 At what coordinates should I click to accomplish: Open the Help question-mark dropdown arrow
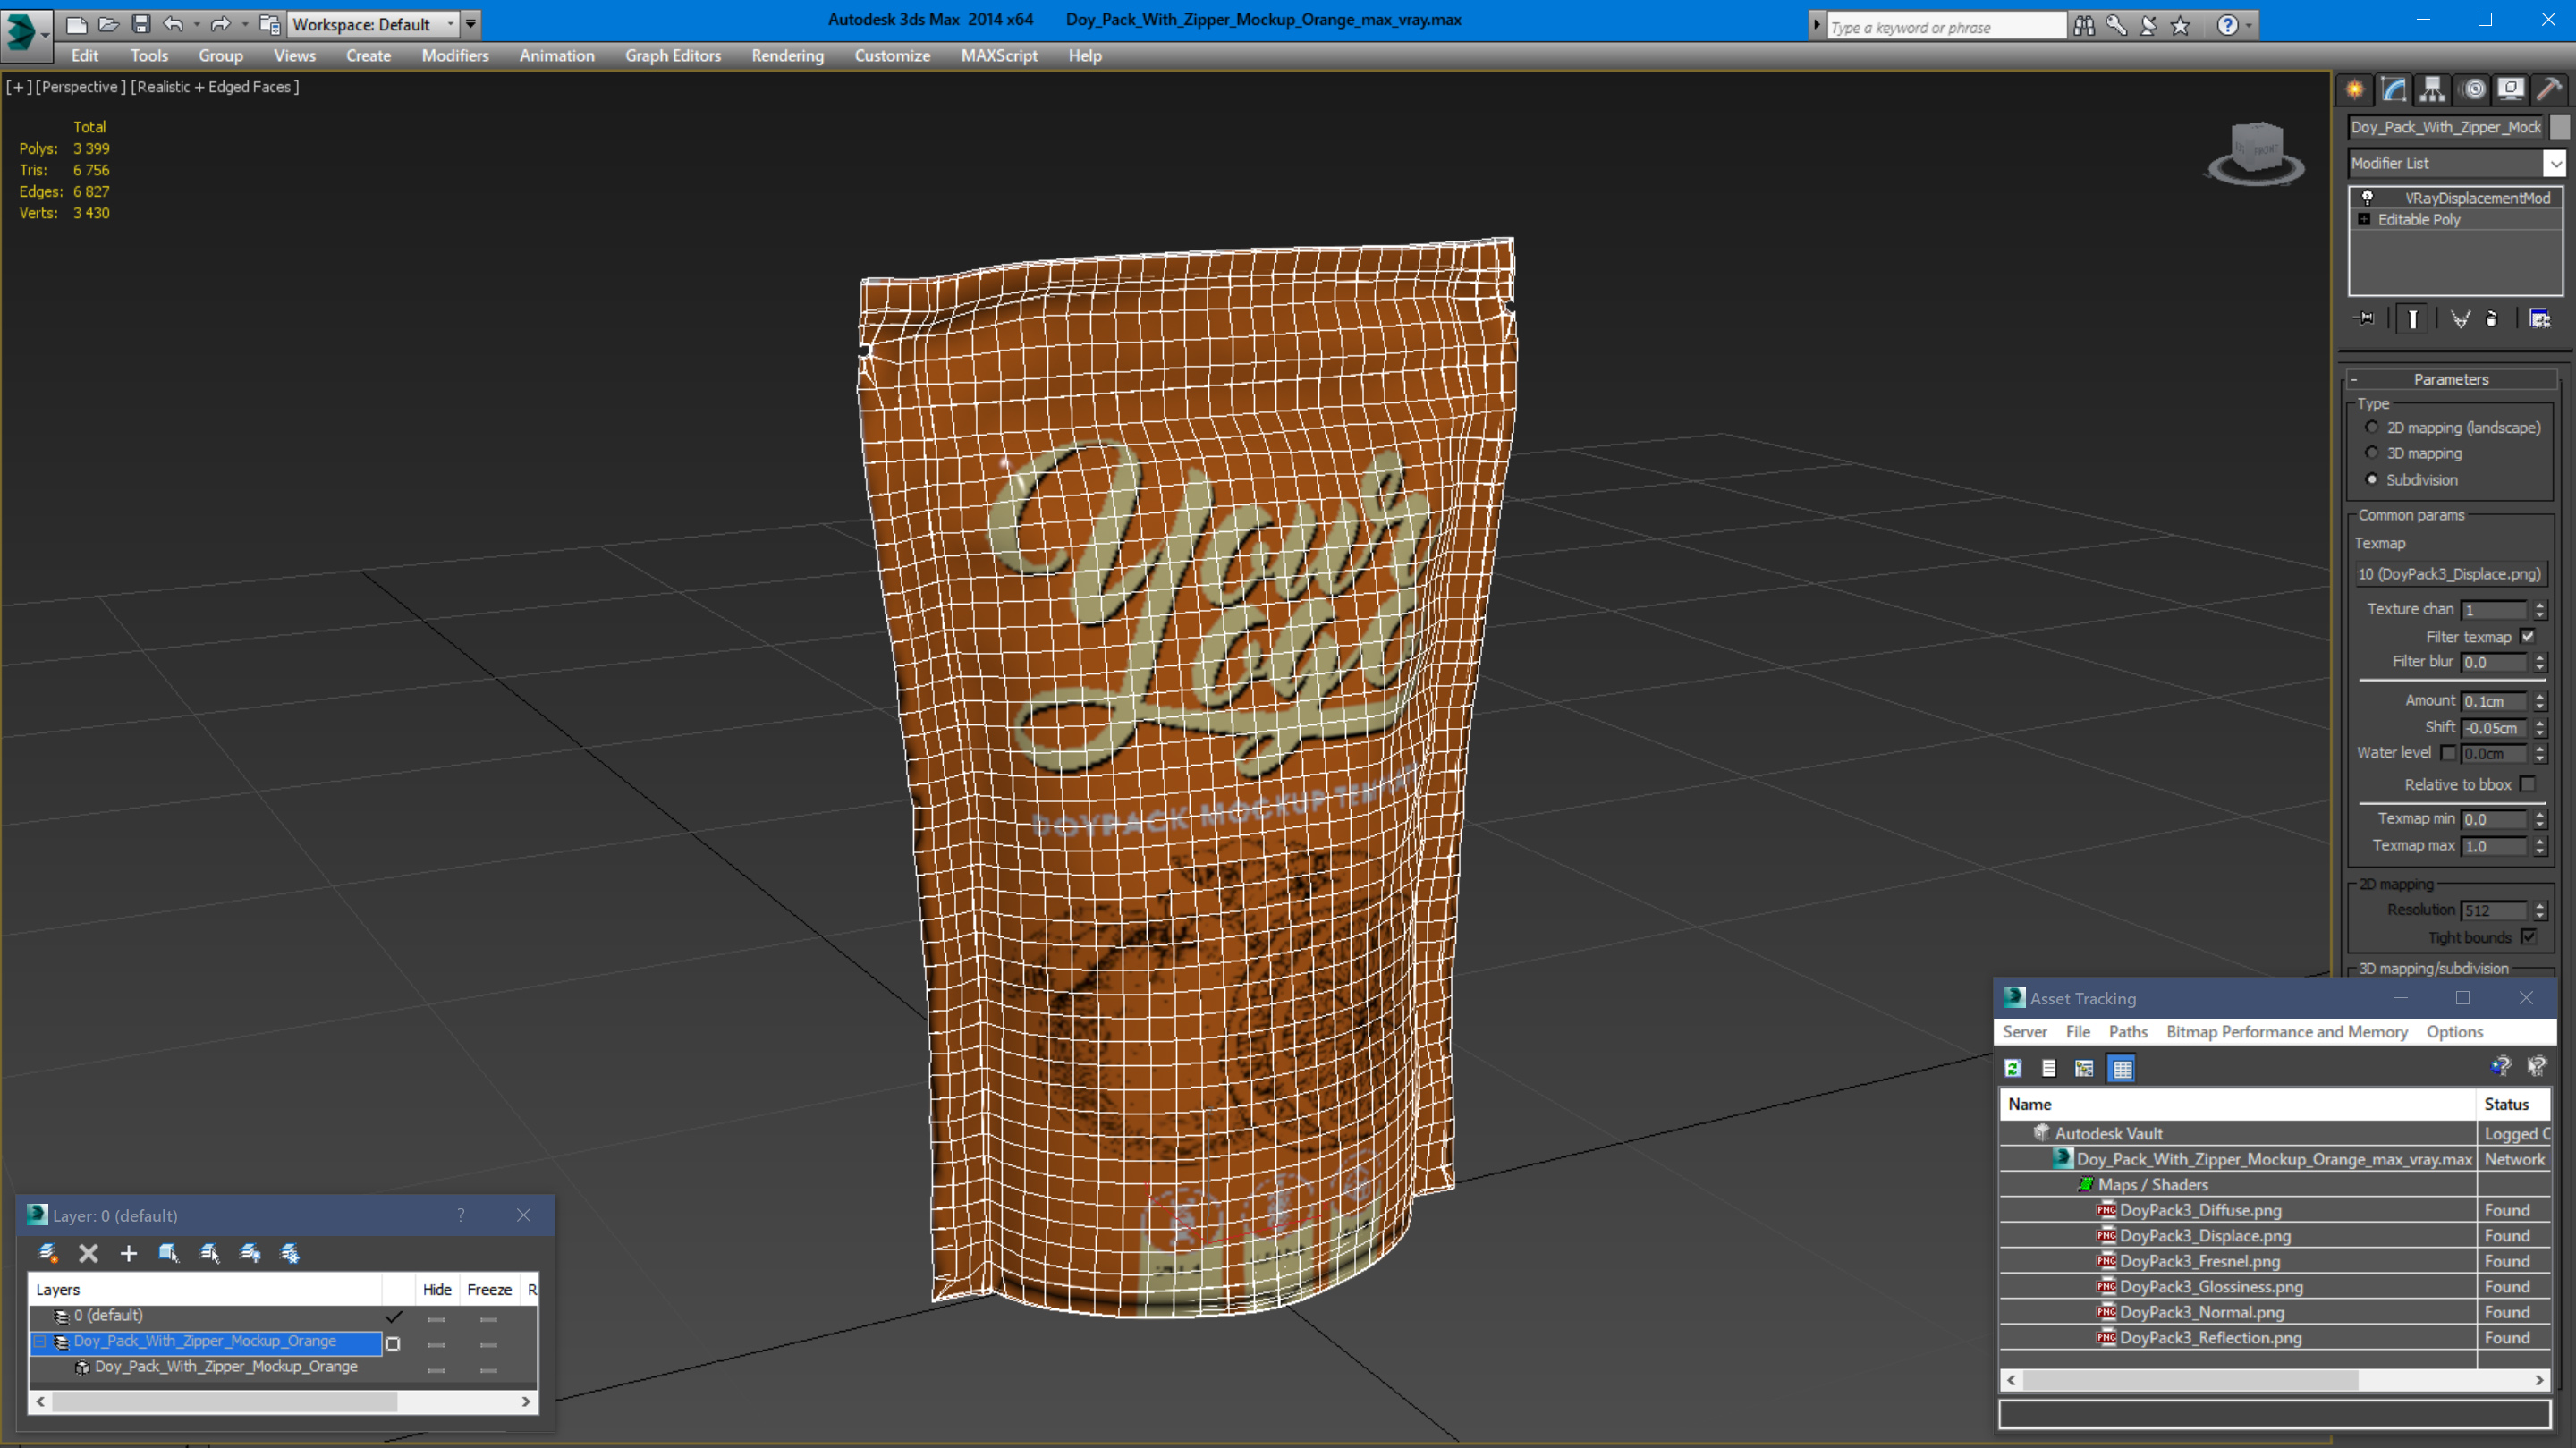click(2249, 26)
